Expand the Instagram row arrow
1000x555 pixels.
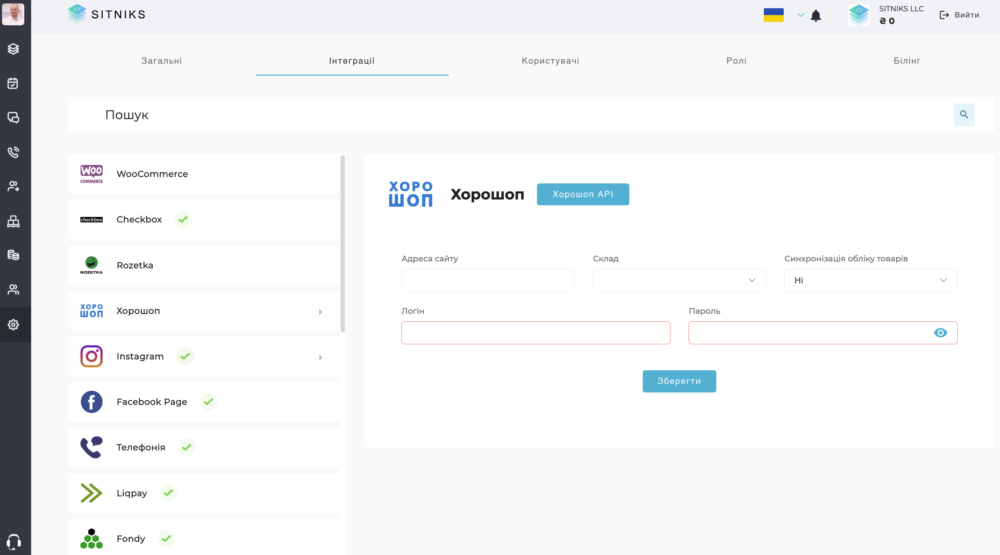(x=321, y=357)
